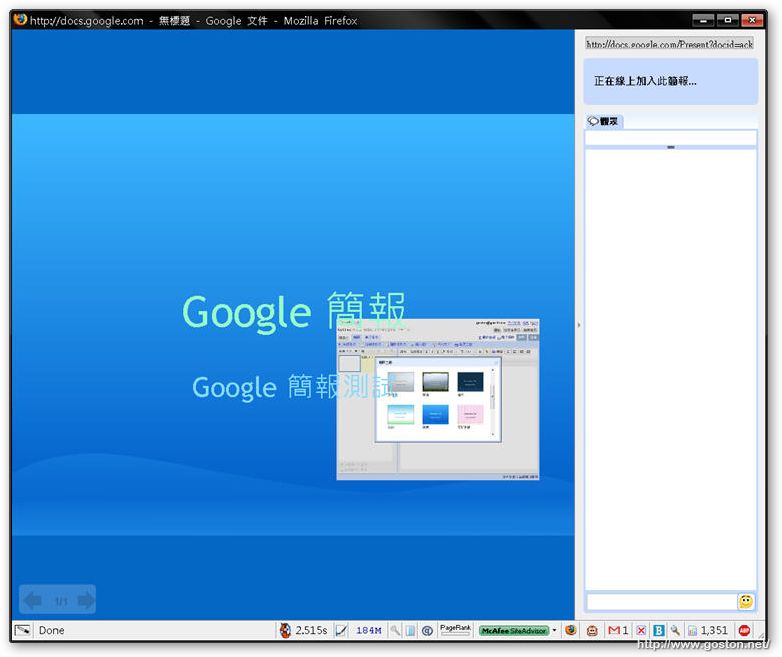Click the PageRank indicator

(x=455, y=630)
